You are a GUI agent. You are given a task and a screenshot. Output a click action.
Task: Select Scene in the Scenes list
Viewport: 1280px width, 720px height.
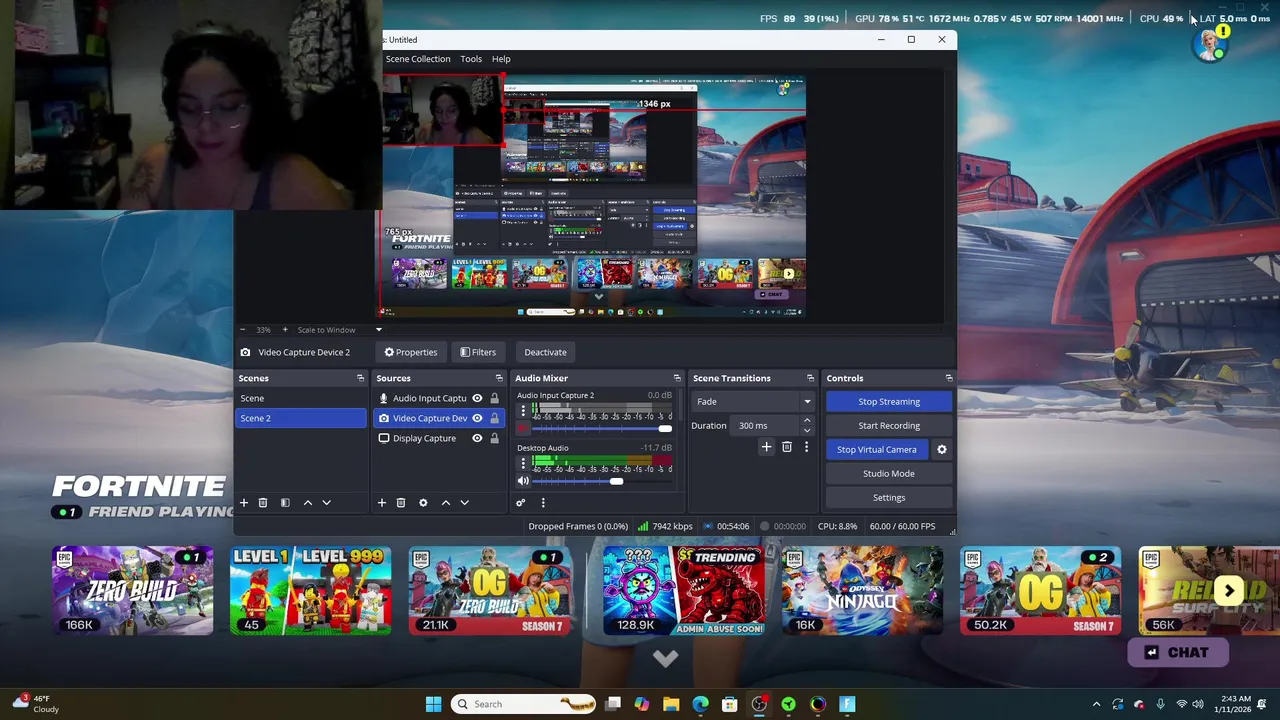[301, 398]
